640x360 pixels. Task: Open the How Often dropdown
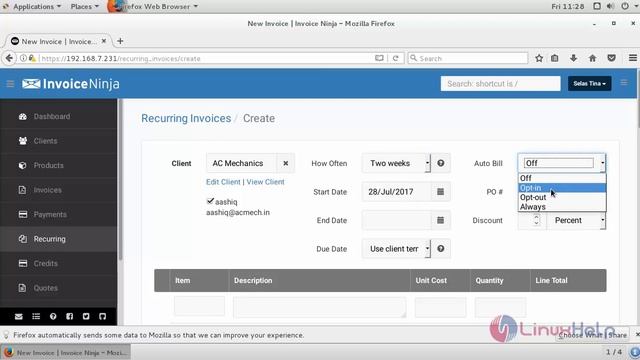click(396, 163)
